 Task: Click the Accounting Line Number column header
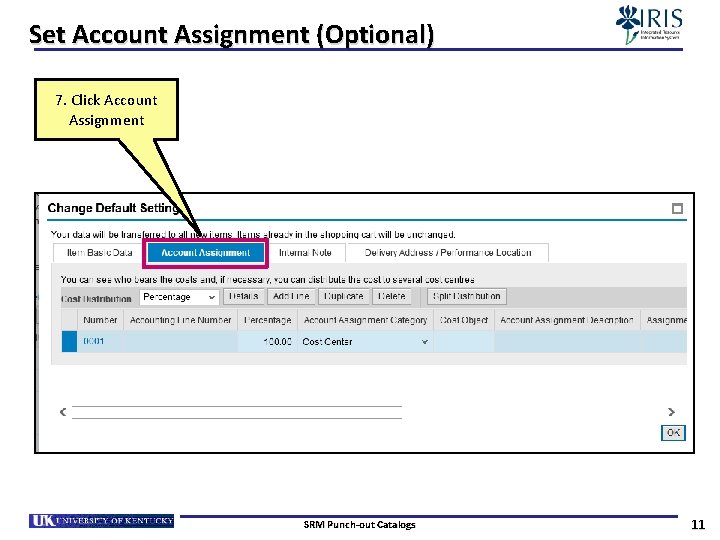180,320
